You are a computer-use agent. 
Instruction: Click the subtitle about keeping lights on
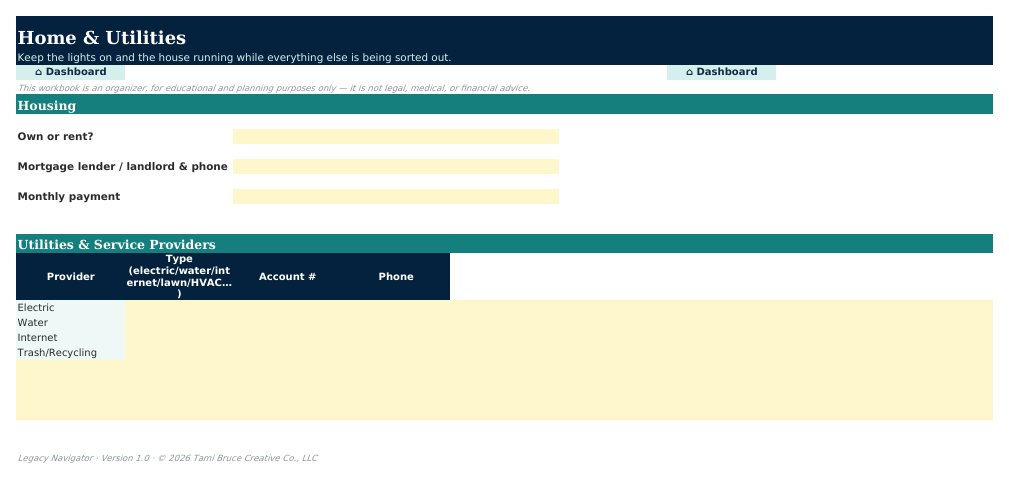(x=234, y=57)
